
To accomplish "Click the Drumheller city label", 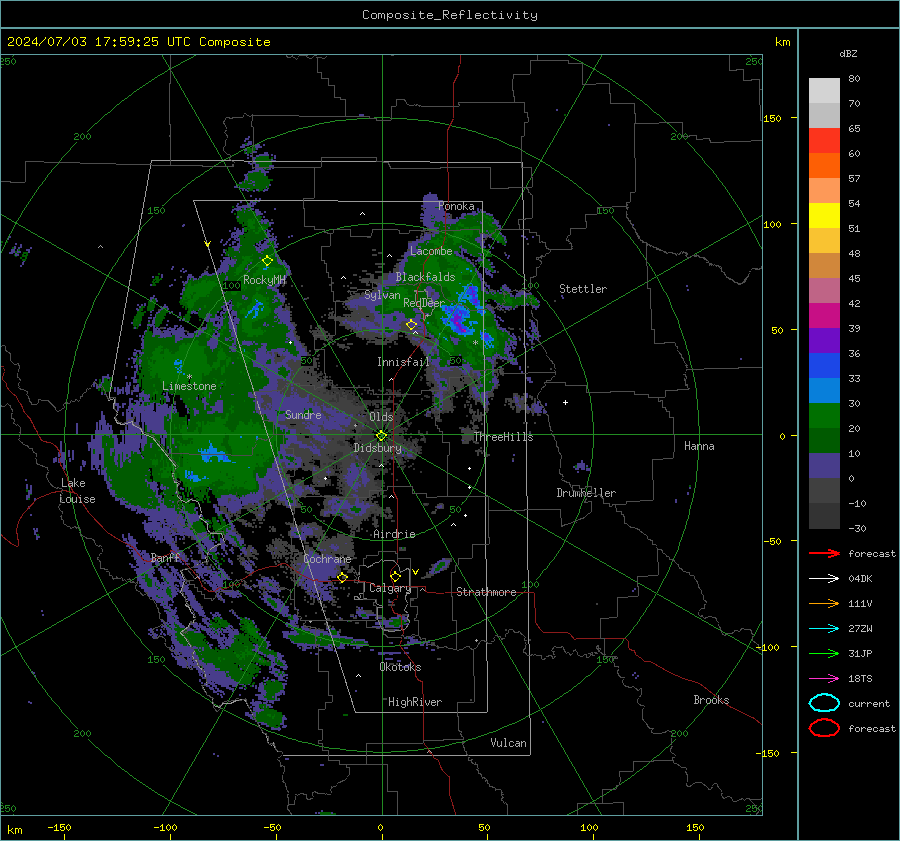I will tap(586, 493).
